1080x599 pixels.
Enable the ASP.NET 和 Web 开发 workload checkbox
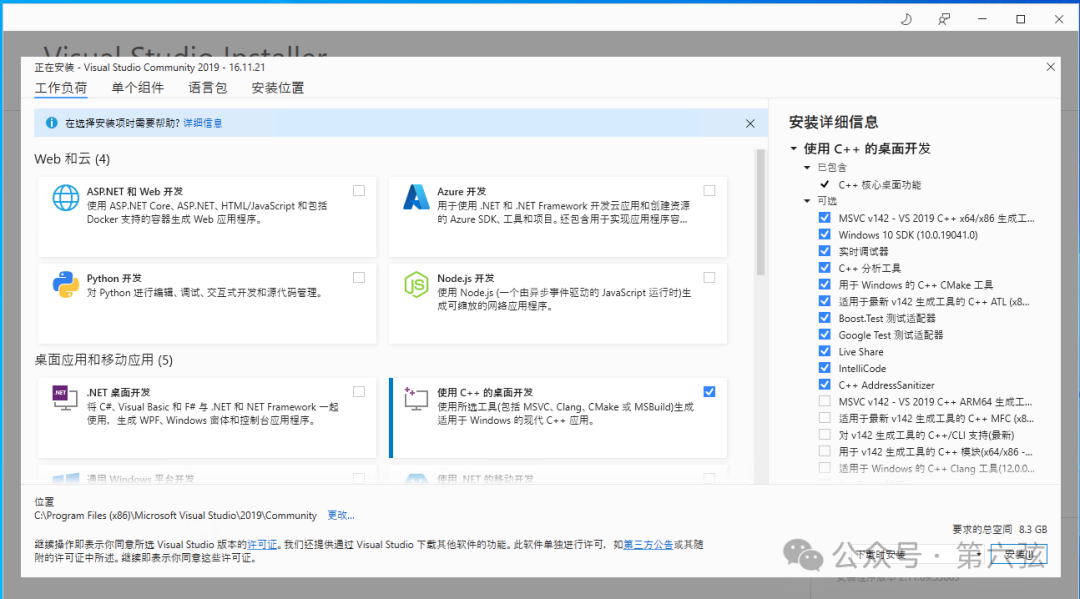pos(359,191)
